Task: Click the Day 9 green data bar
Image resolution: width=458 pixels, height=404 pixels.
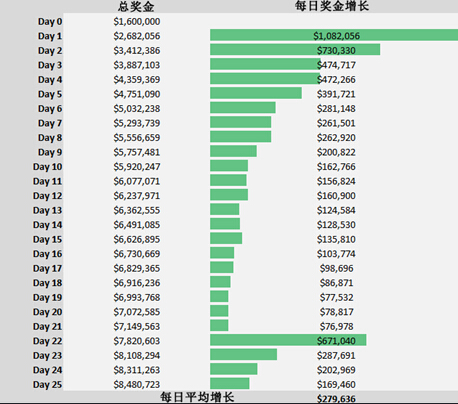Action: coord(233,151)
